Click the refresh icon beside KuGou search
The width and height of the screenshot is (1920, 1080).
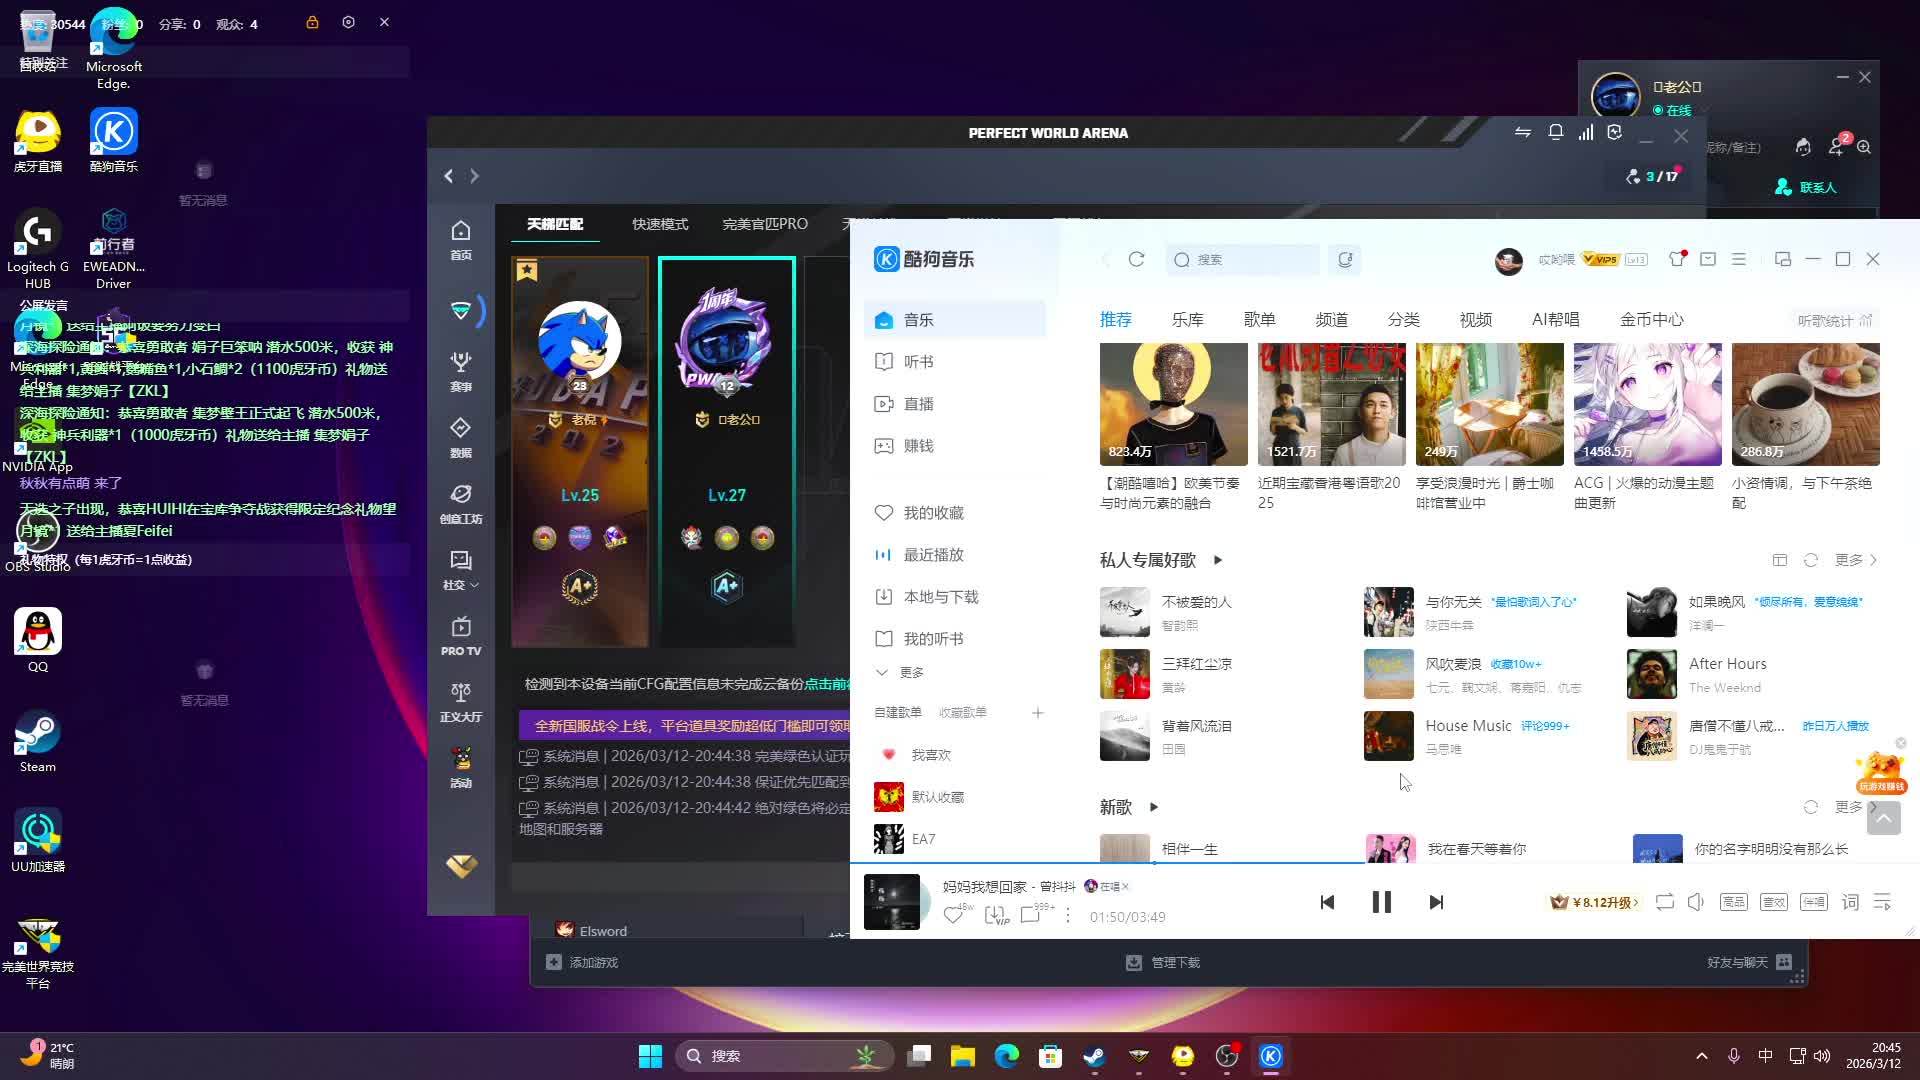(1136, 259)
